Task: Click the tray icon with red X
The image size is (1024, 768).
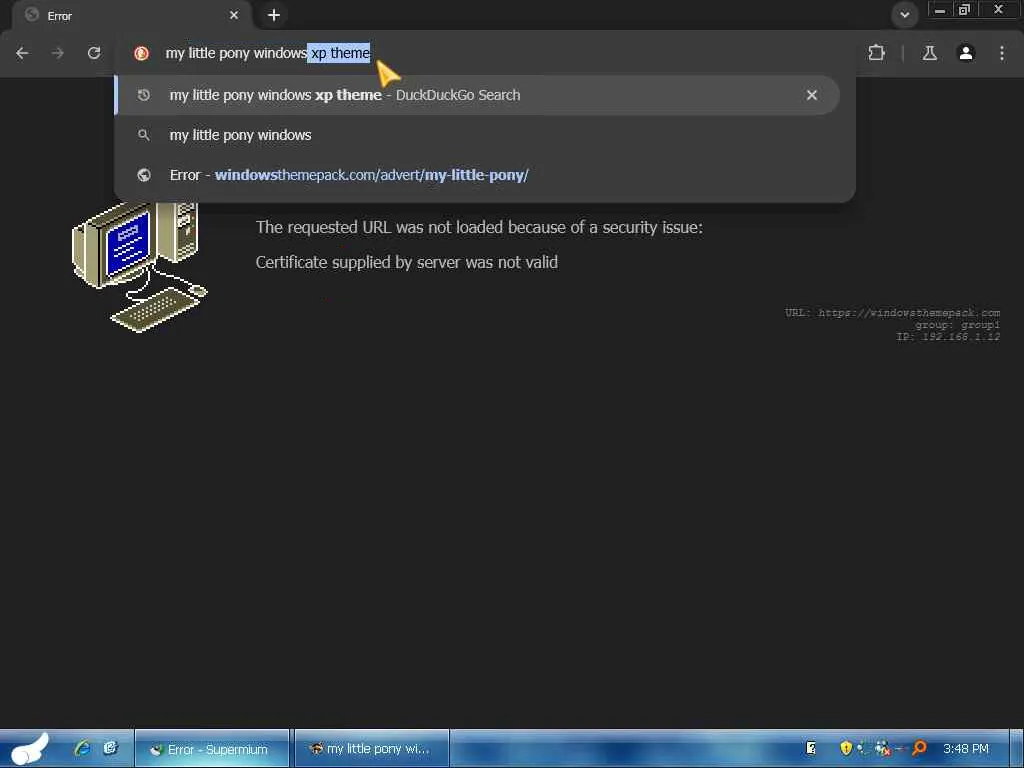Action: pyautogui.click(x=882, y=748)
